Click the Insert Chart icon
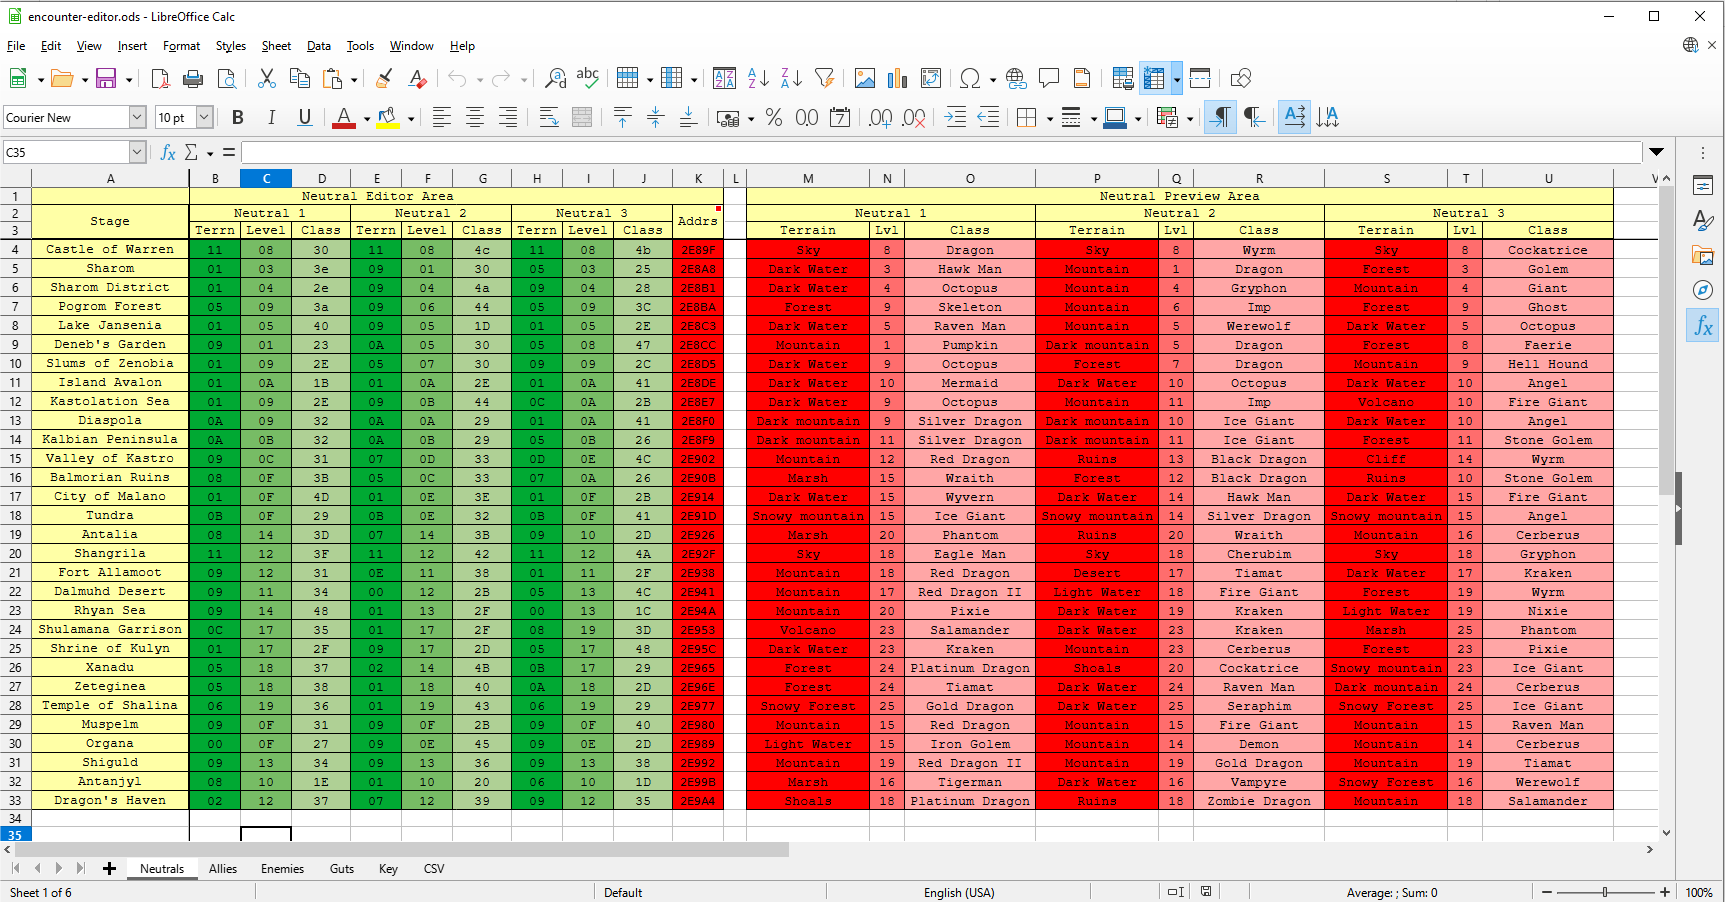The height and width of the screenshot is (902, 1725). [898, 78]
